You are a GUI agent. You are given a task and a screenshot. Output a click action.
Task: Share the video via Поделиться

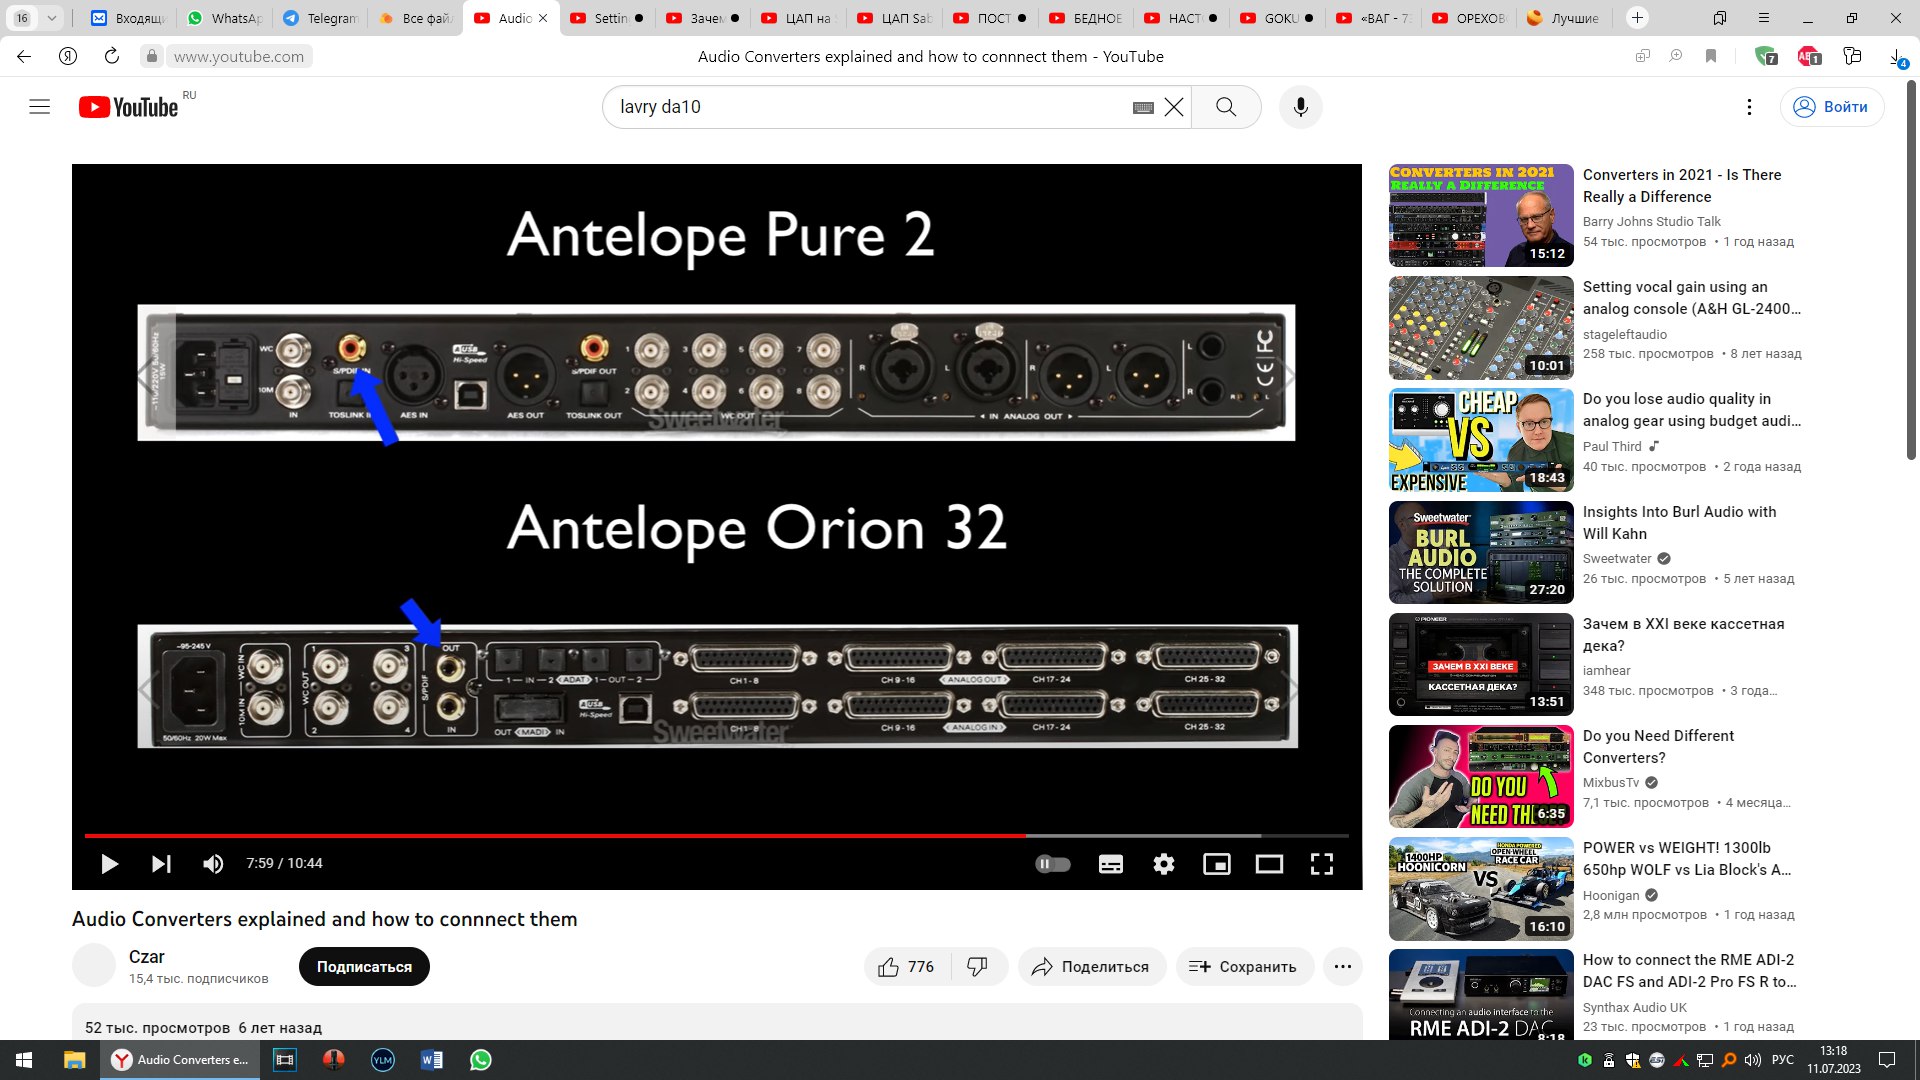tap(1092, 967)
